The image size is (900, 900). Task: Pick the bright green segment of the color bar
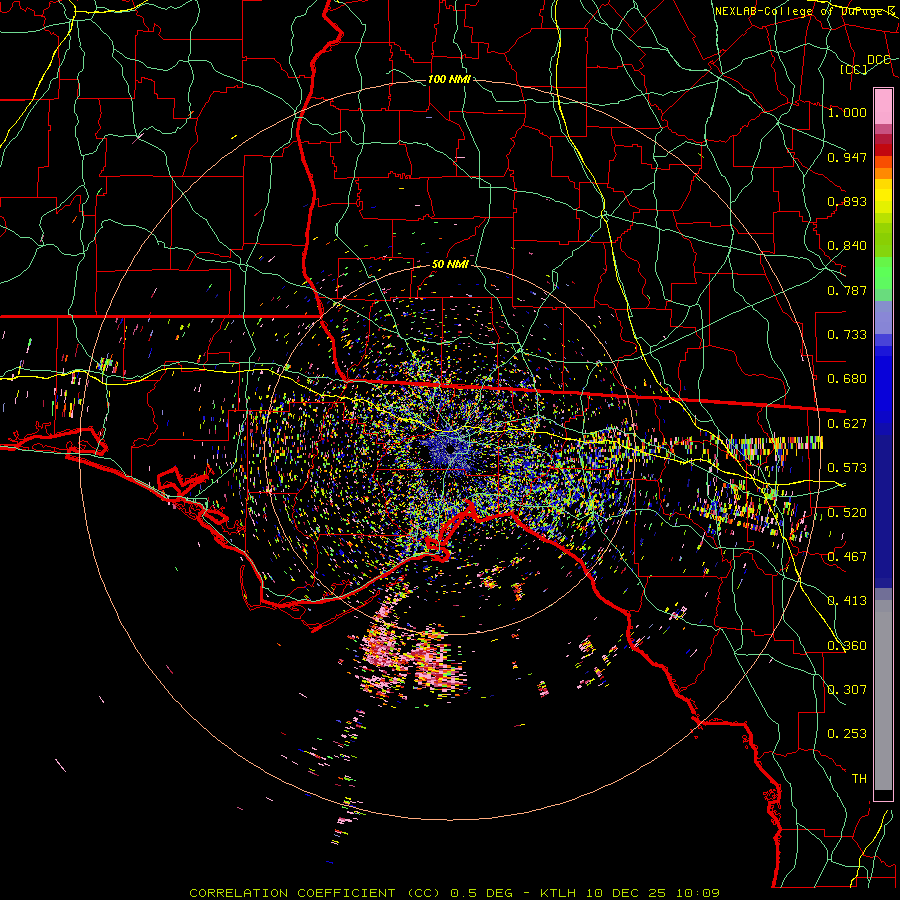pyautogui.click(x=883, y=273)
